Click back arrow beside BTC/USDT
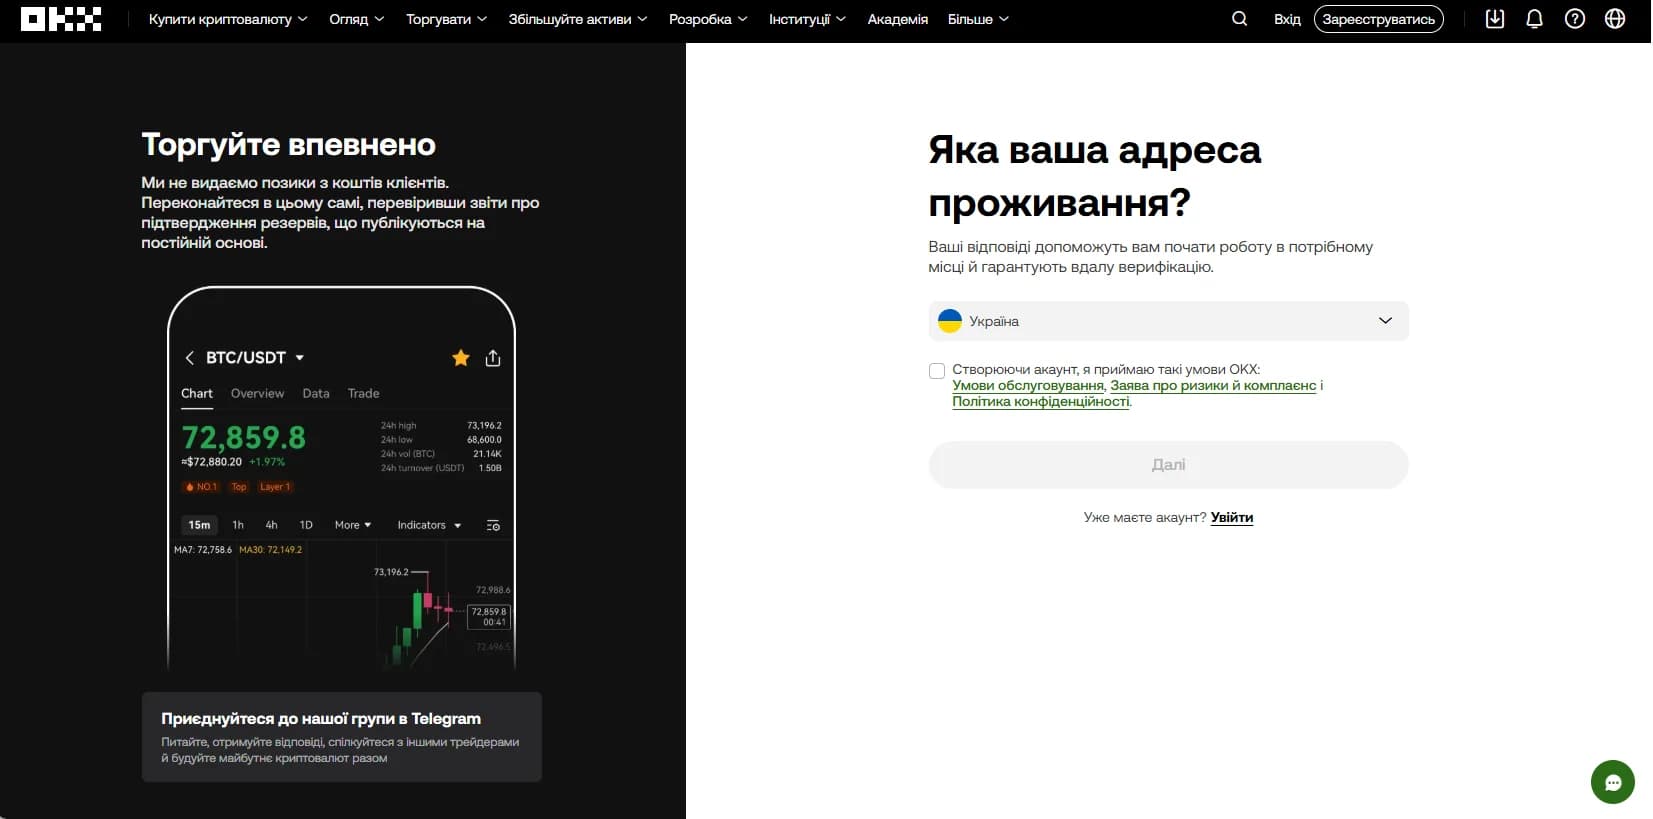The width and height of the screenshot is (1653, 819). pos(189,358)
